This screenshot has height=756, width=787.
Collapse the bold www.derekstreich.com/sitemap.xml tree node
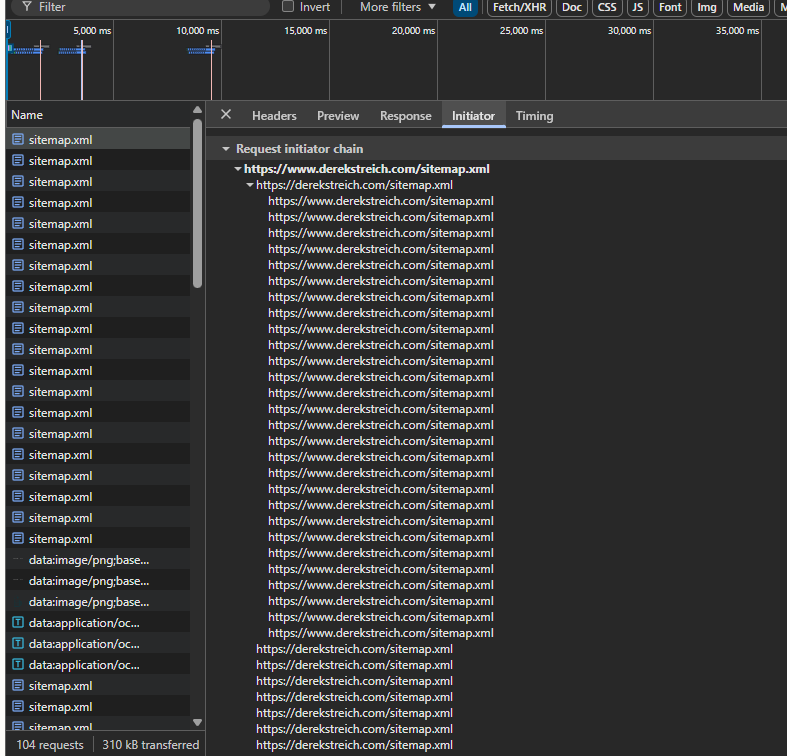[x=238, y=169]
